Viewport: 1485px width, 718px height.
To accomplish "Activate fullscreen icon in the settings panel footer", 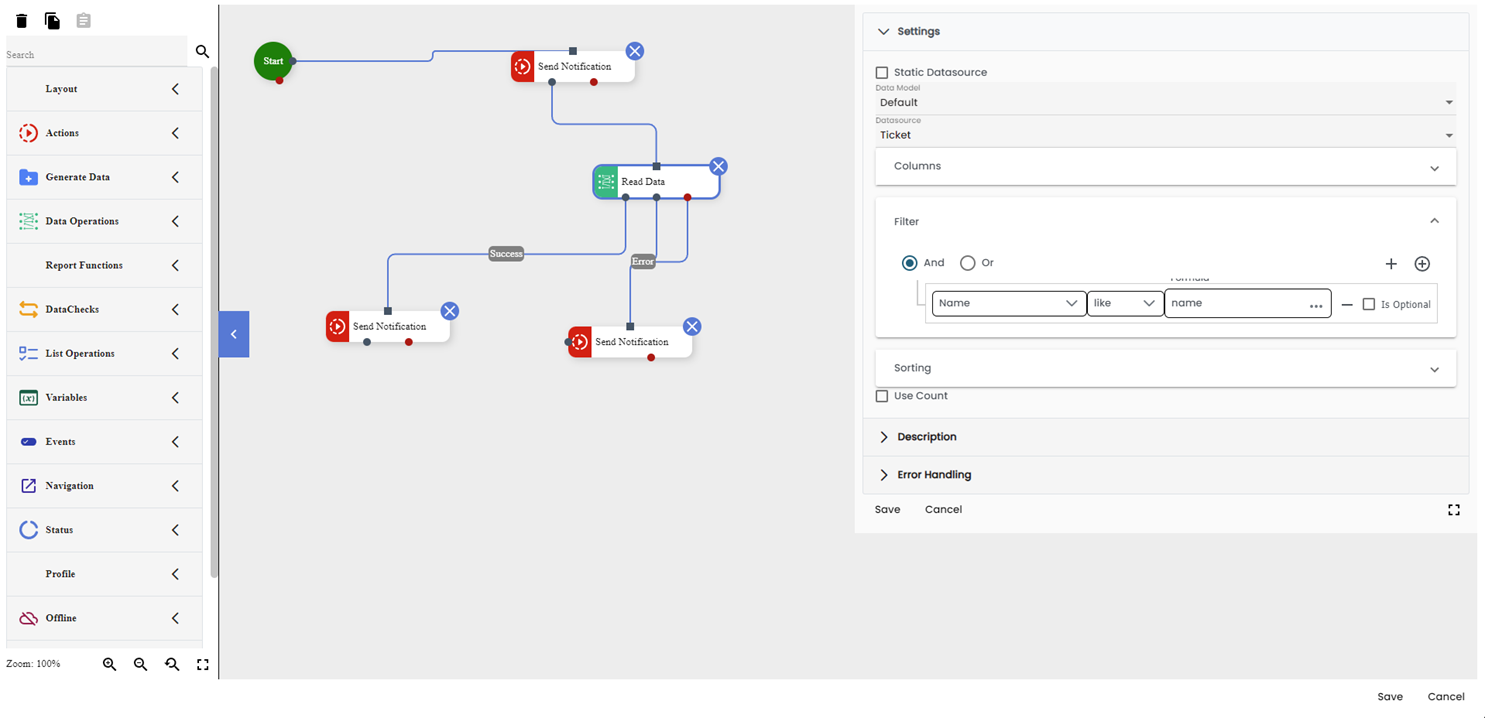I will coord(1454,510).
